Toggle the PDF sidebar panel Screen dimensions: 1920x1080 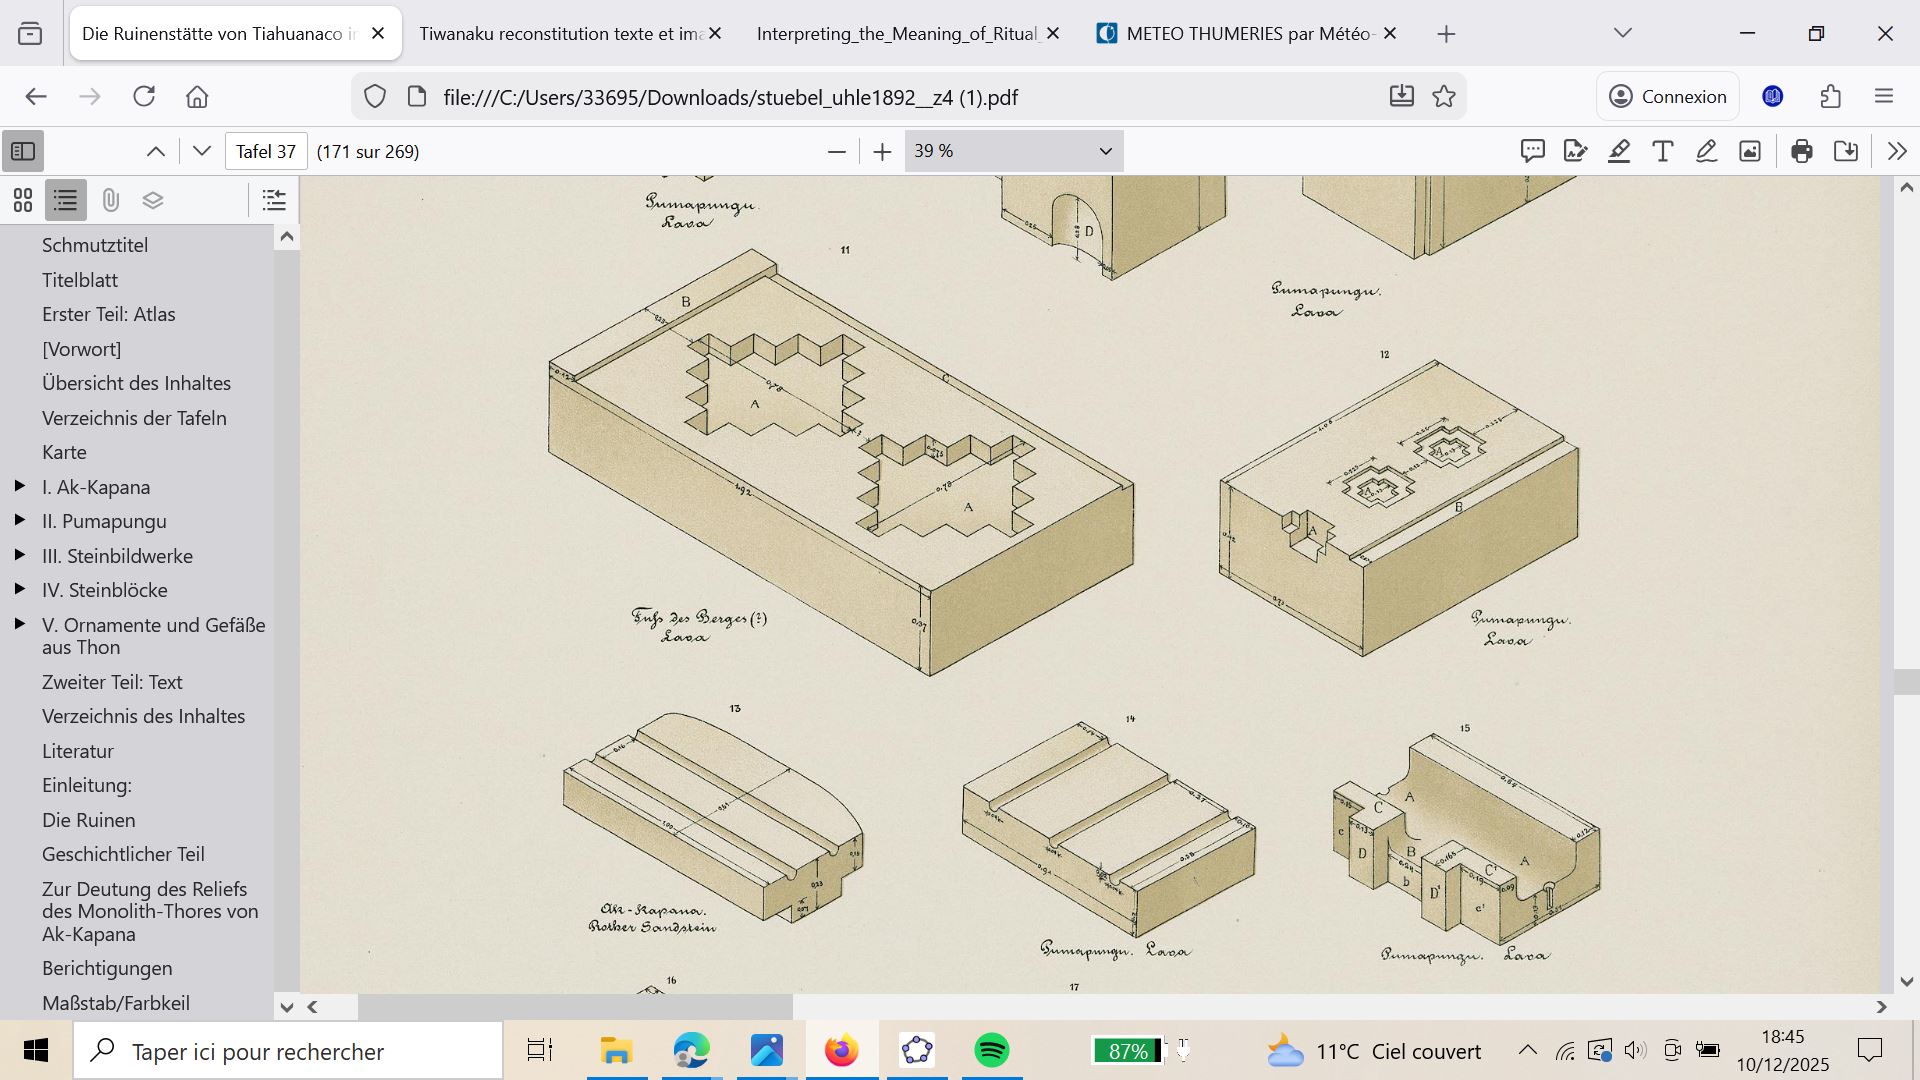click(x=23, y=151)
